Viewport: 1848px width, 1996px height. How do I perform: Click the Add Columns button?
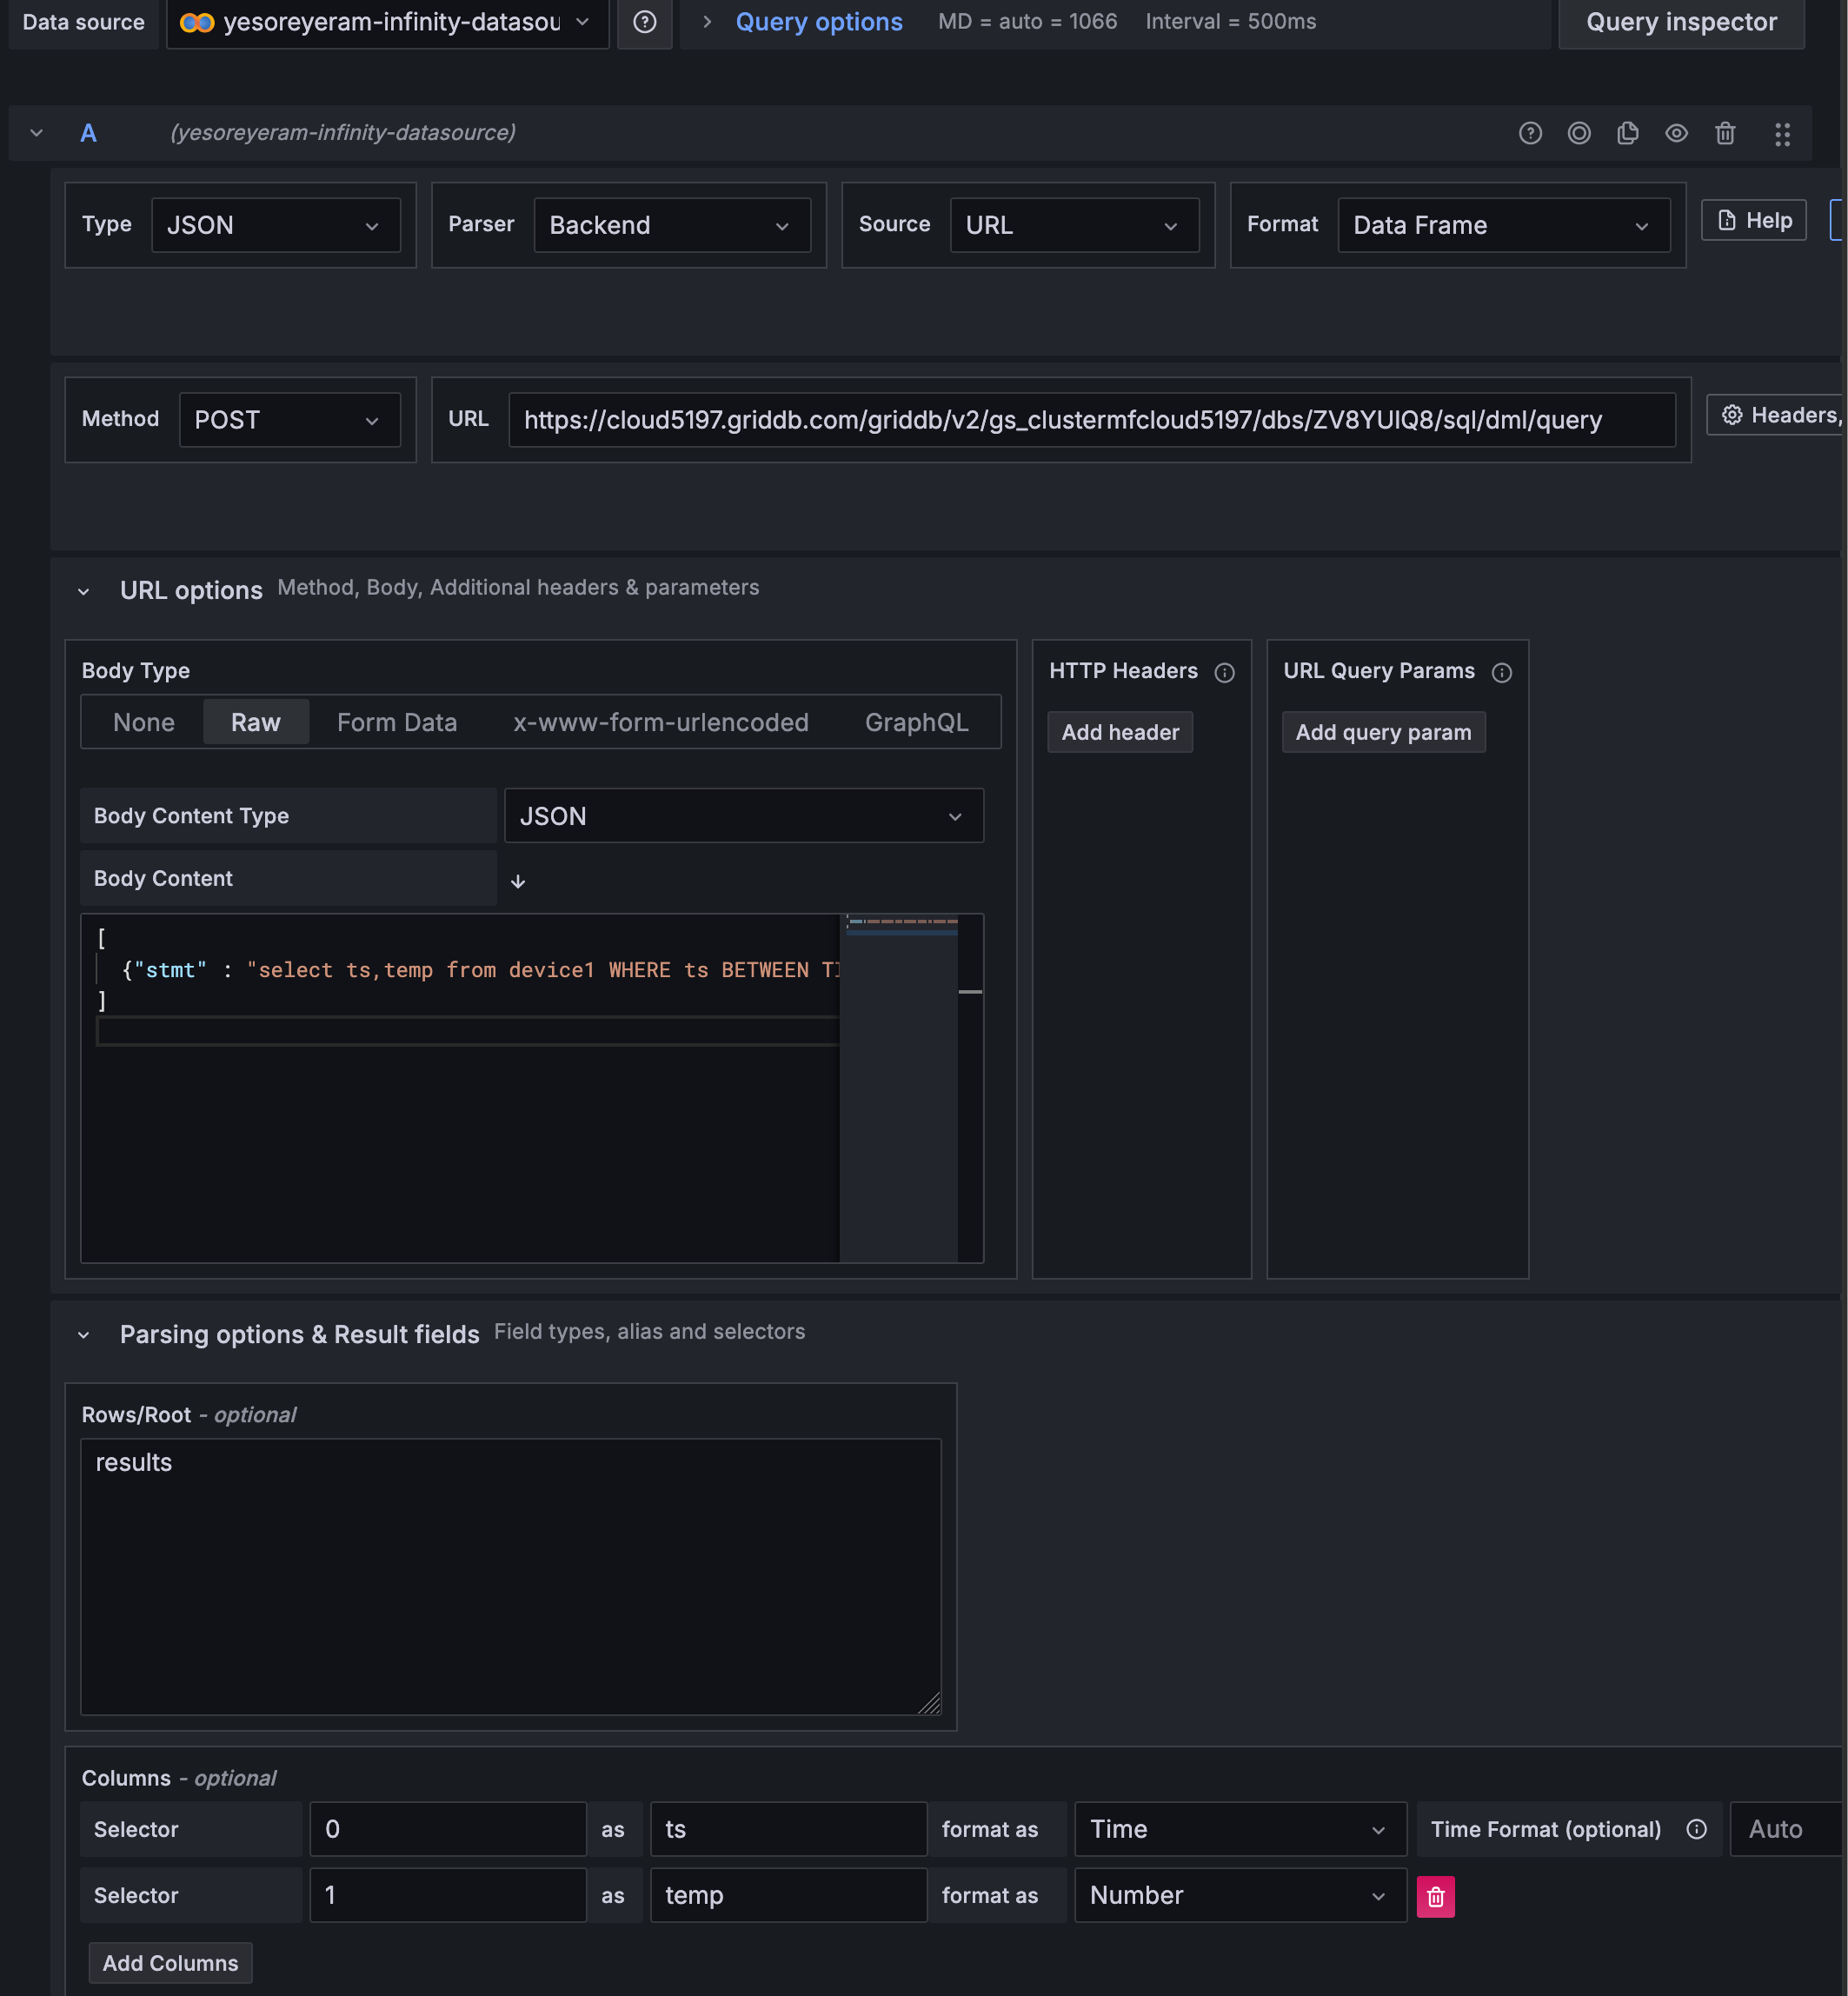coord(170,1962)
